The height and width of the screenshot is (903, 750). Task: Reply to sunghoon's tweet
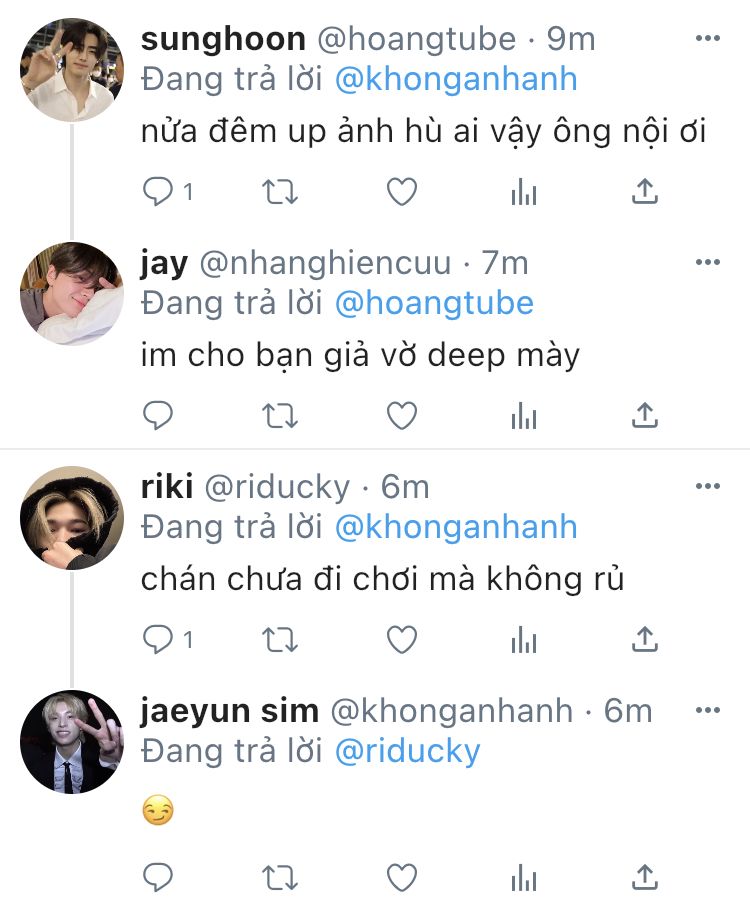point(157,191)
